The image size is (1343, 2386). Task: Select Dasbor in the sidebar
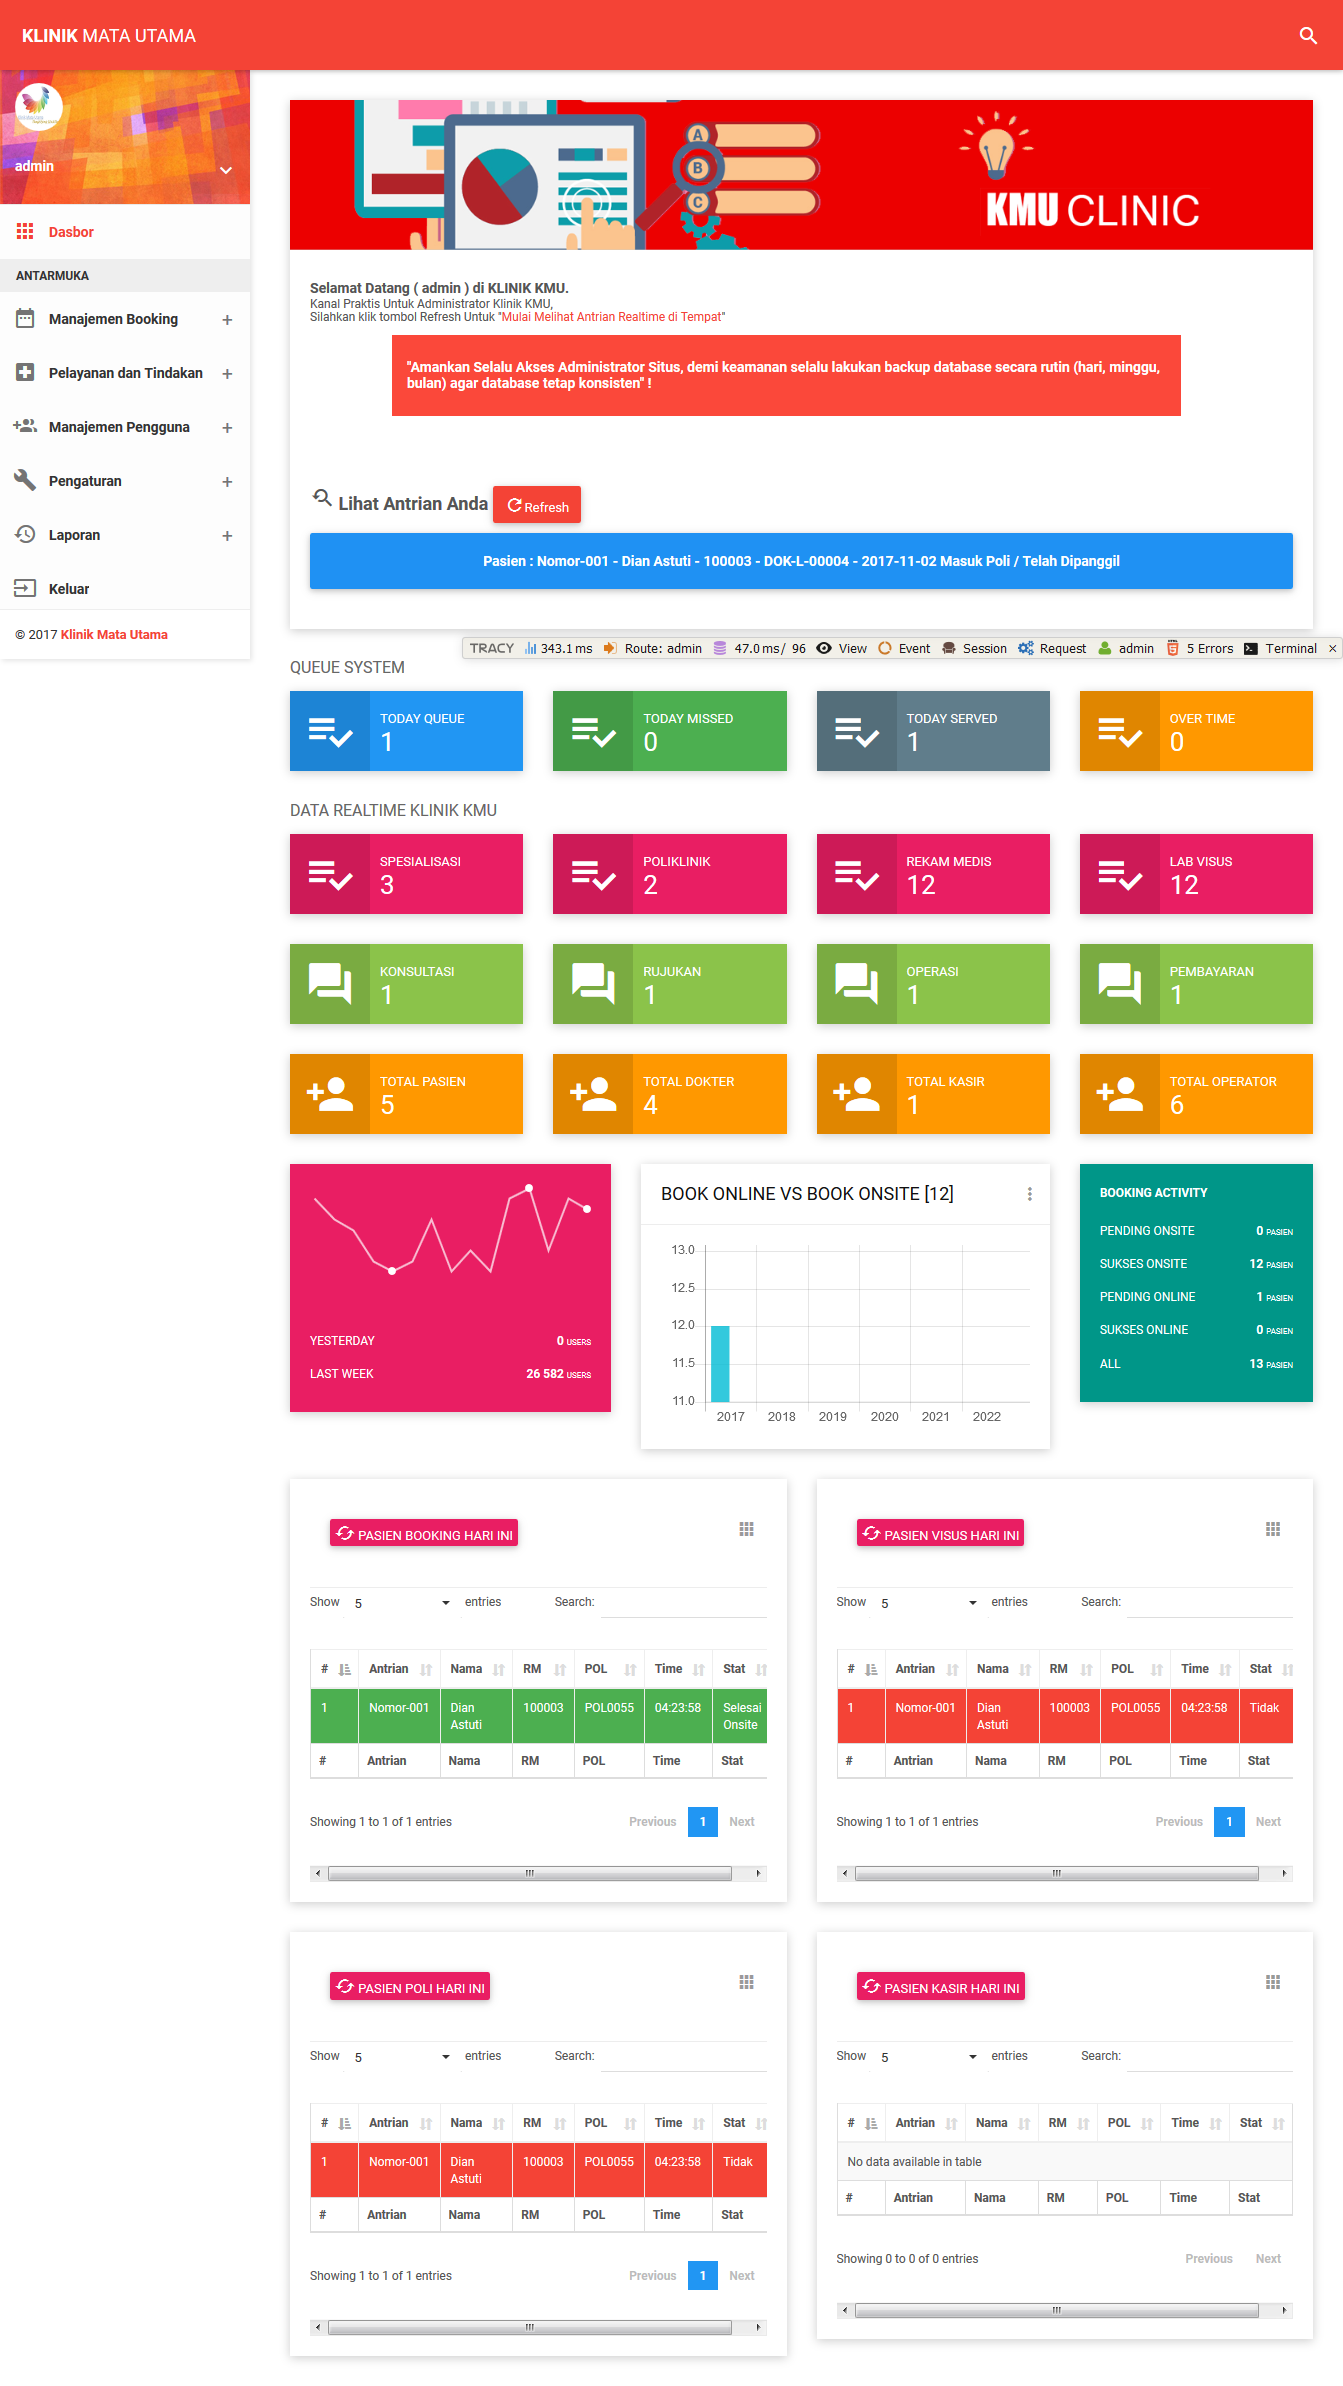point(71,232)
